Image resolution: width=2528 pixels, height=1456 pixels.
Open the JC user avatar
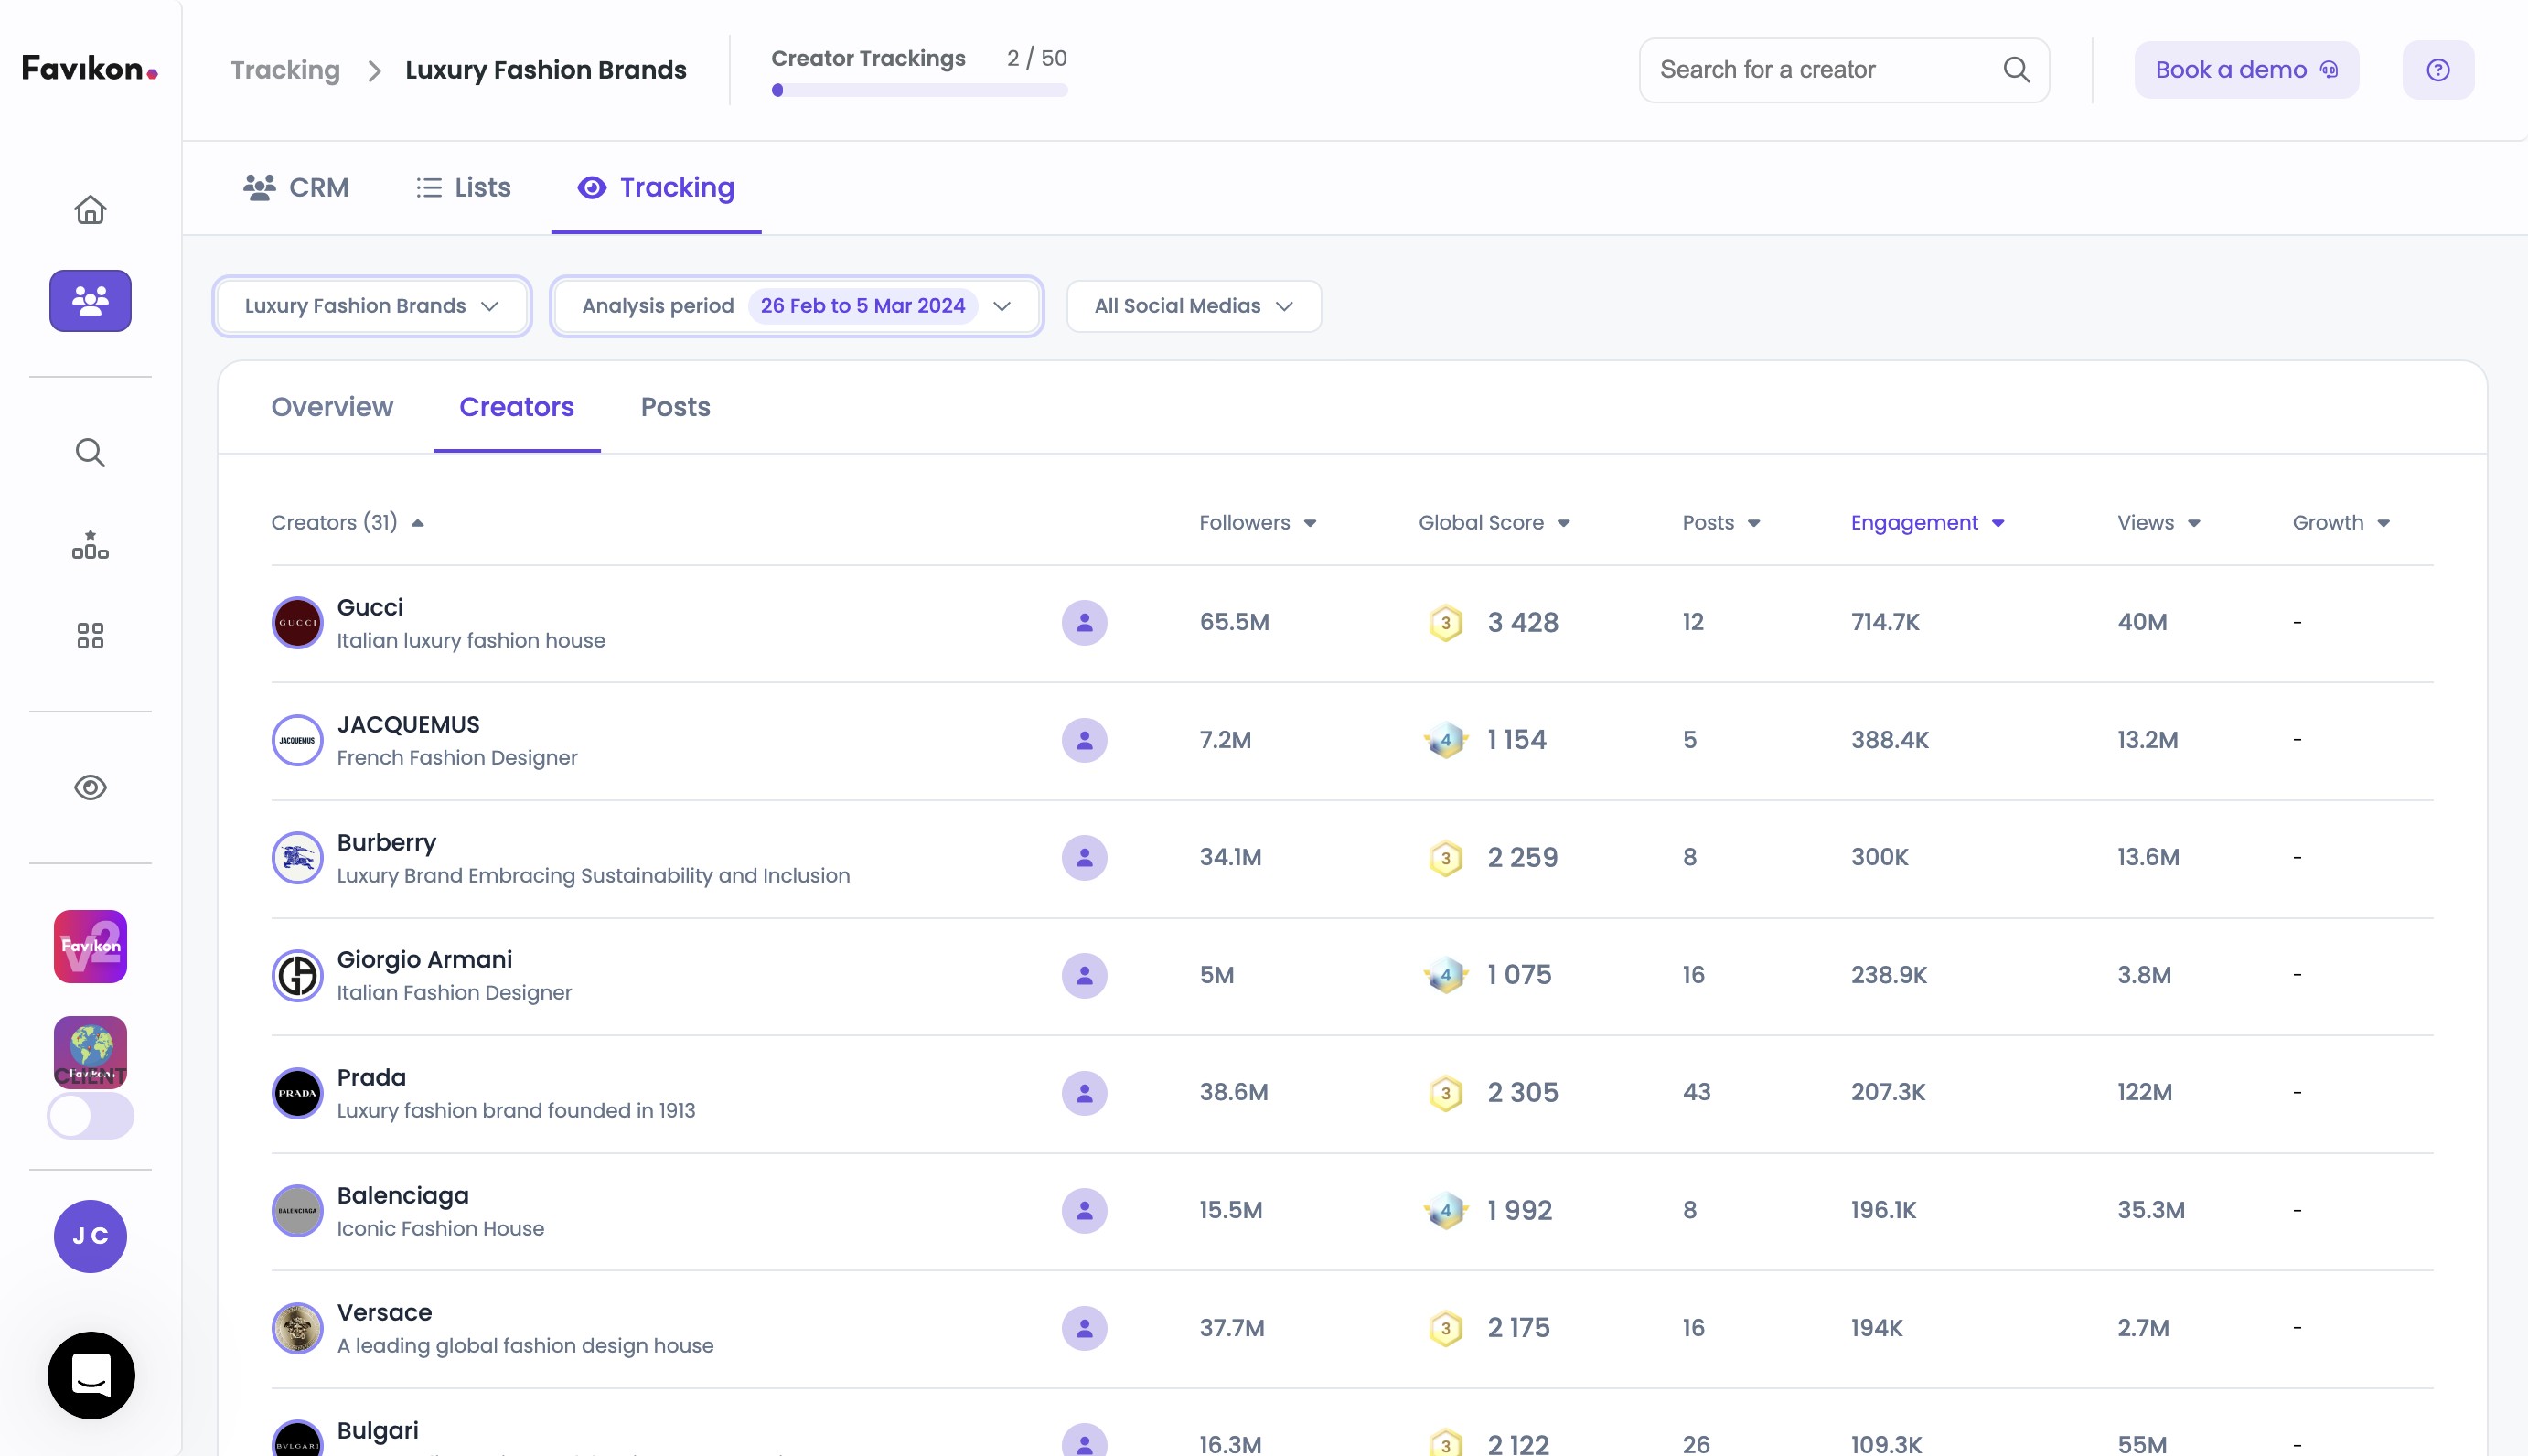[90, 1236]
